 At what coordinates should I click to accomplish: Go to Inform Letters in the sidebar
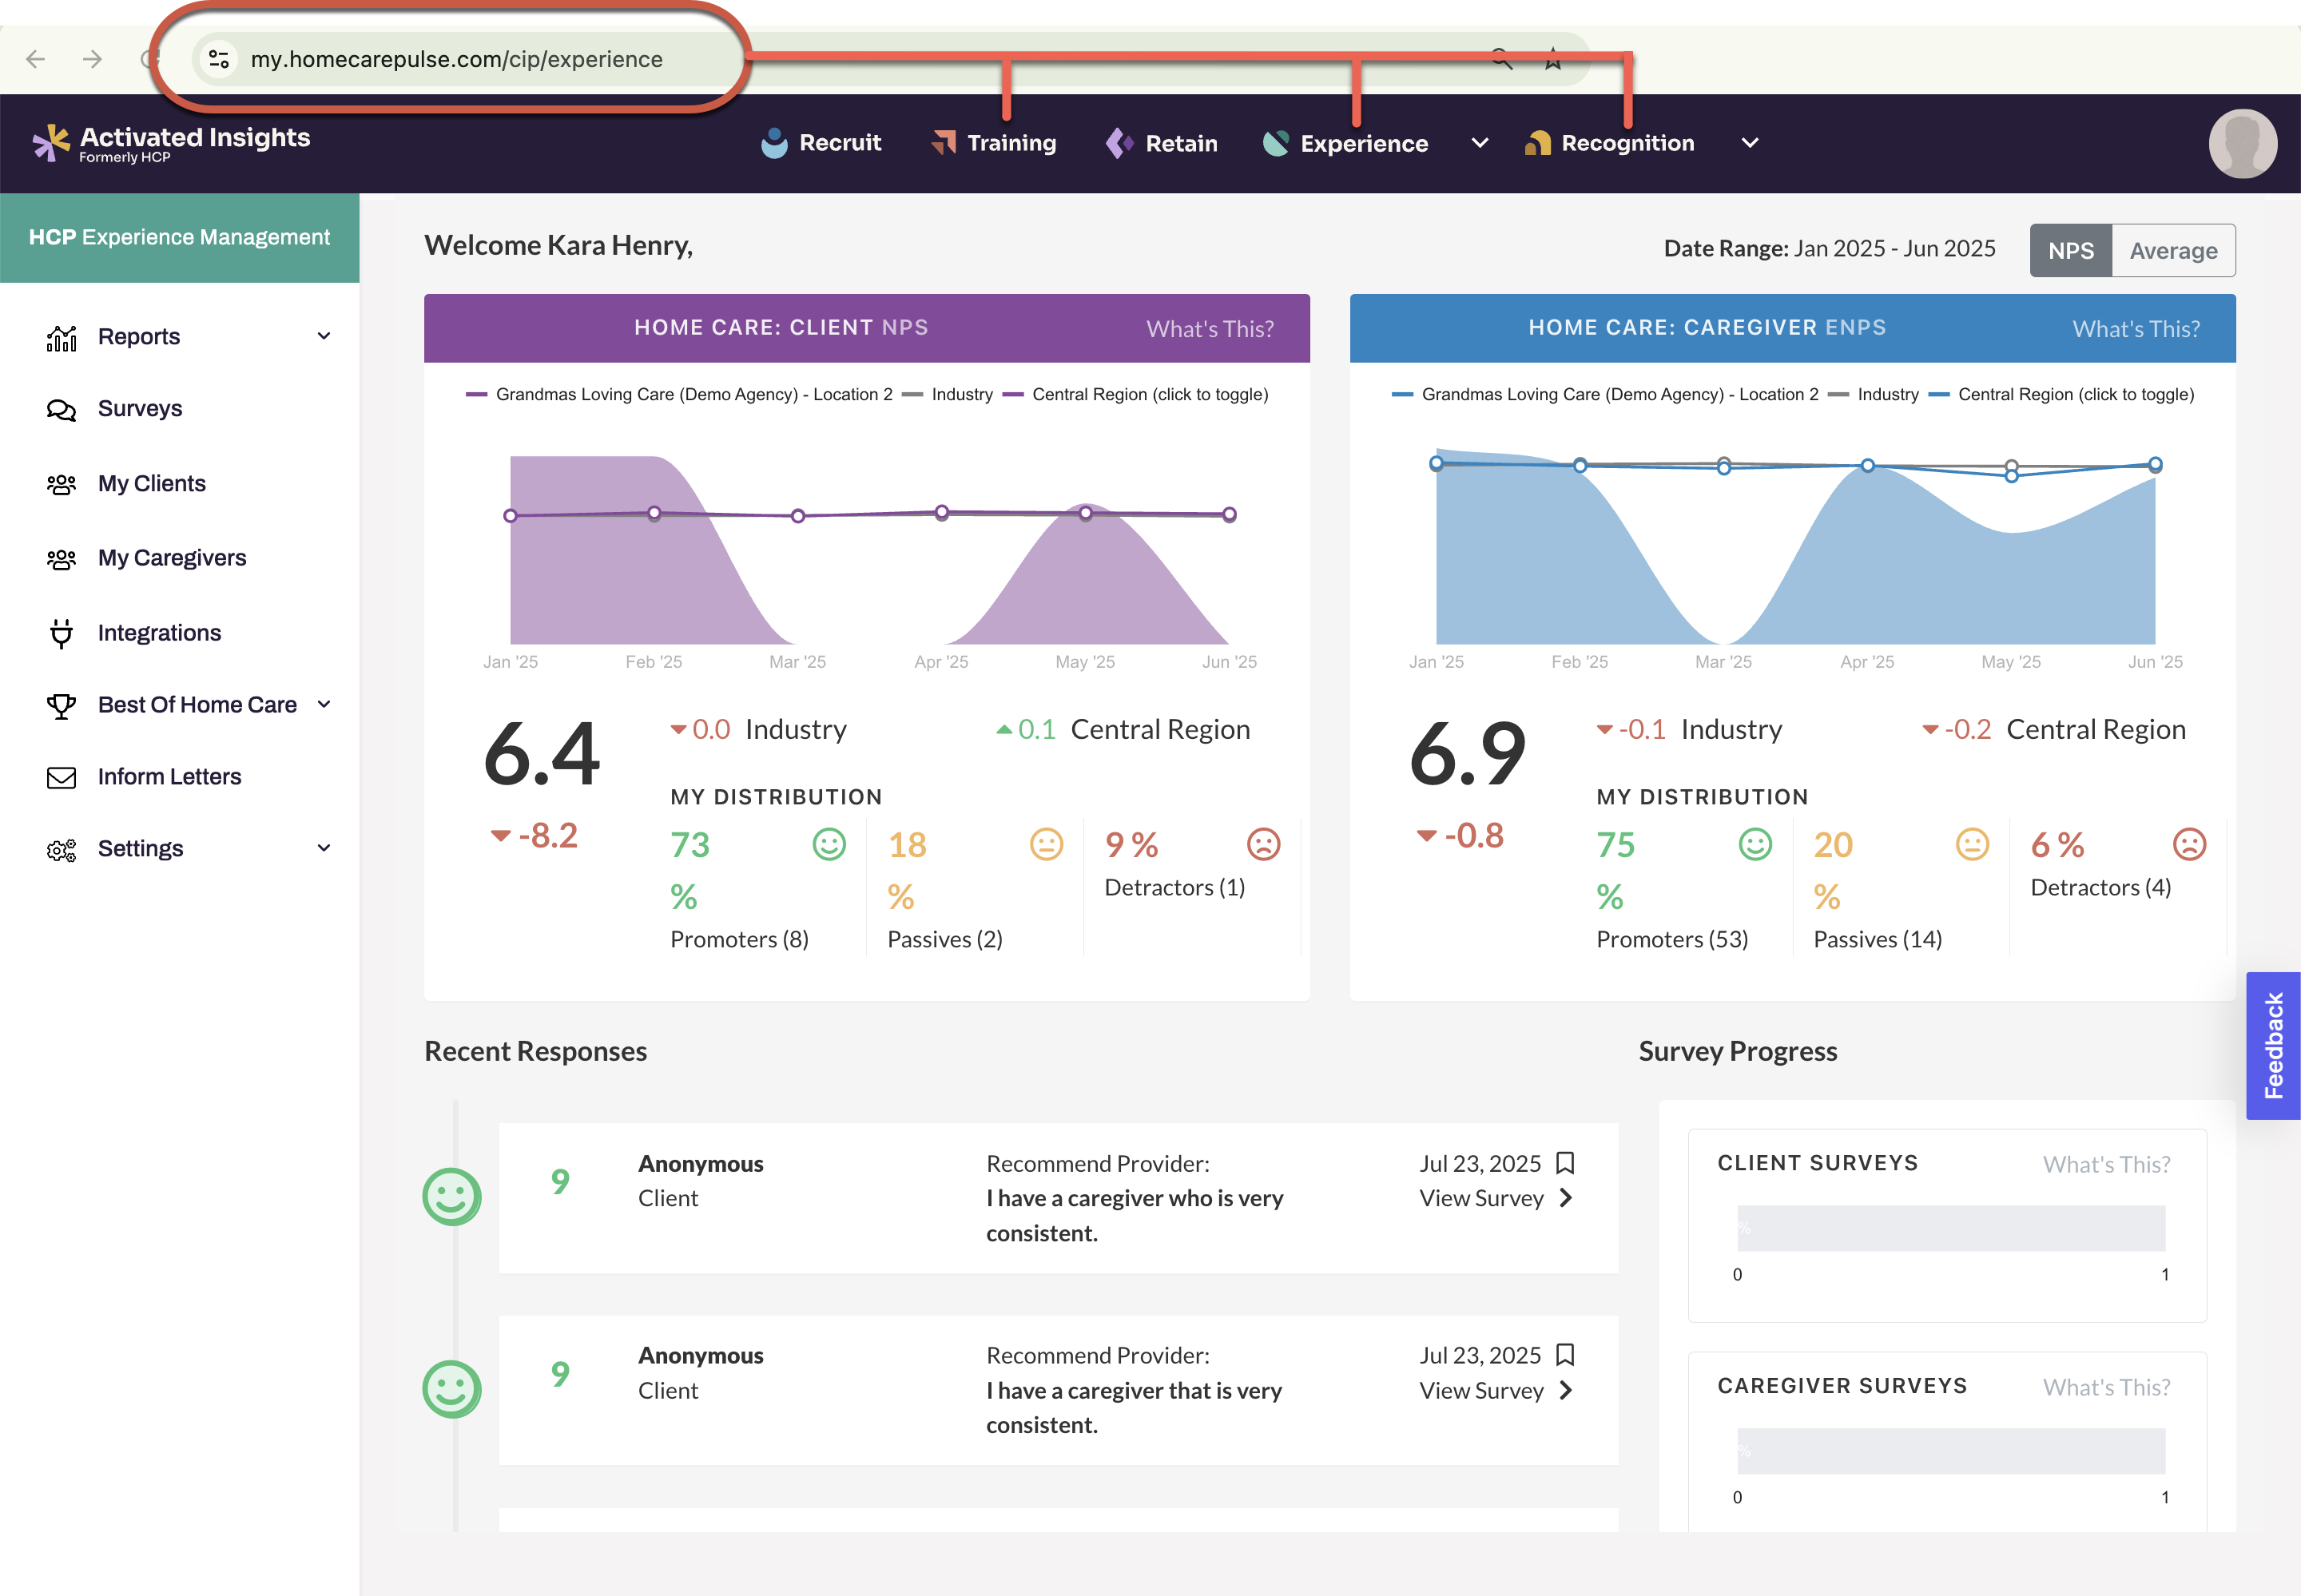click(x=168, y=776)
